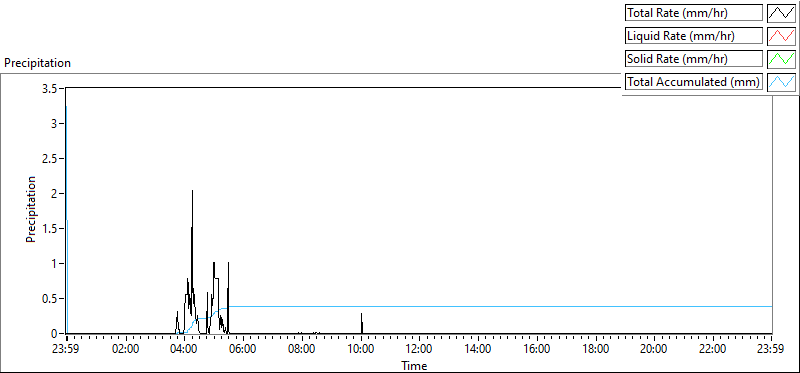
Task: Select the Total Accumulated (mm) legend label
Action: [x=693, y=82]
